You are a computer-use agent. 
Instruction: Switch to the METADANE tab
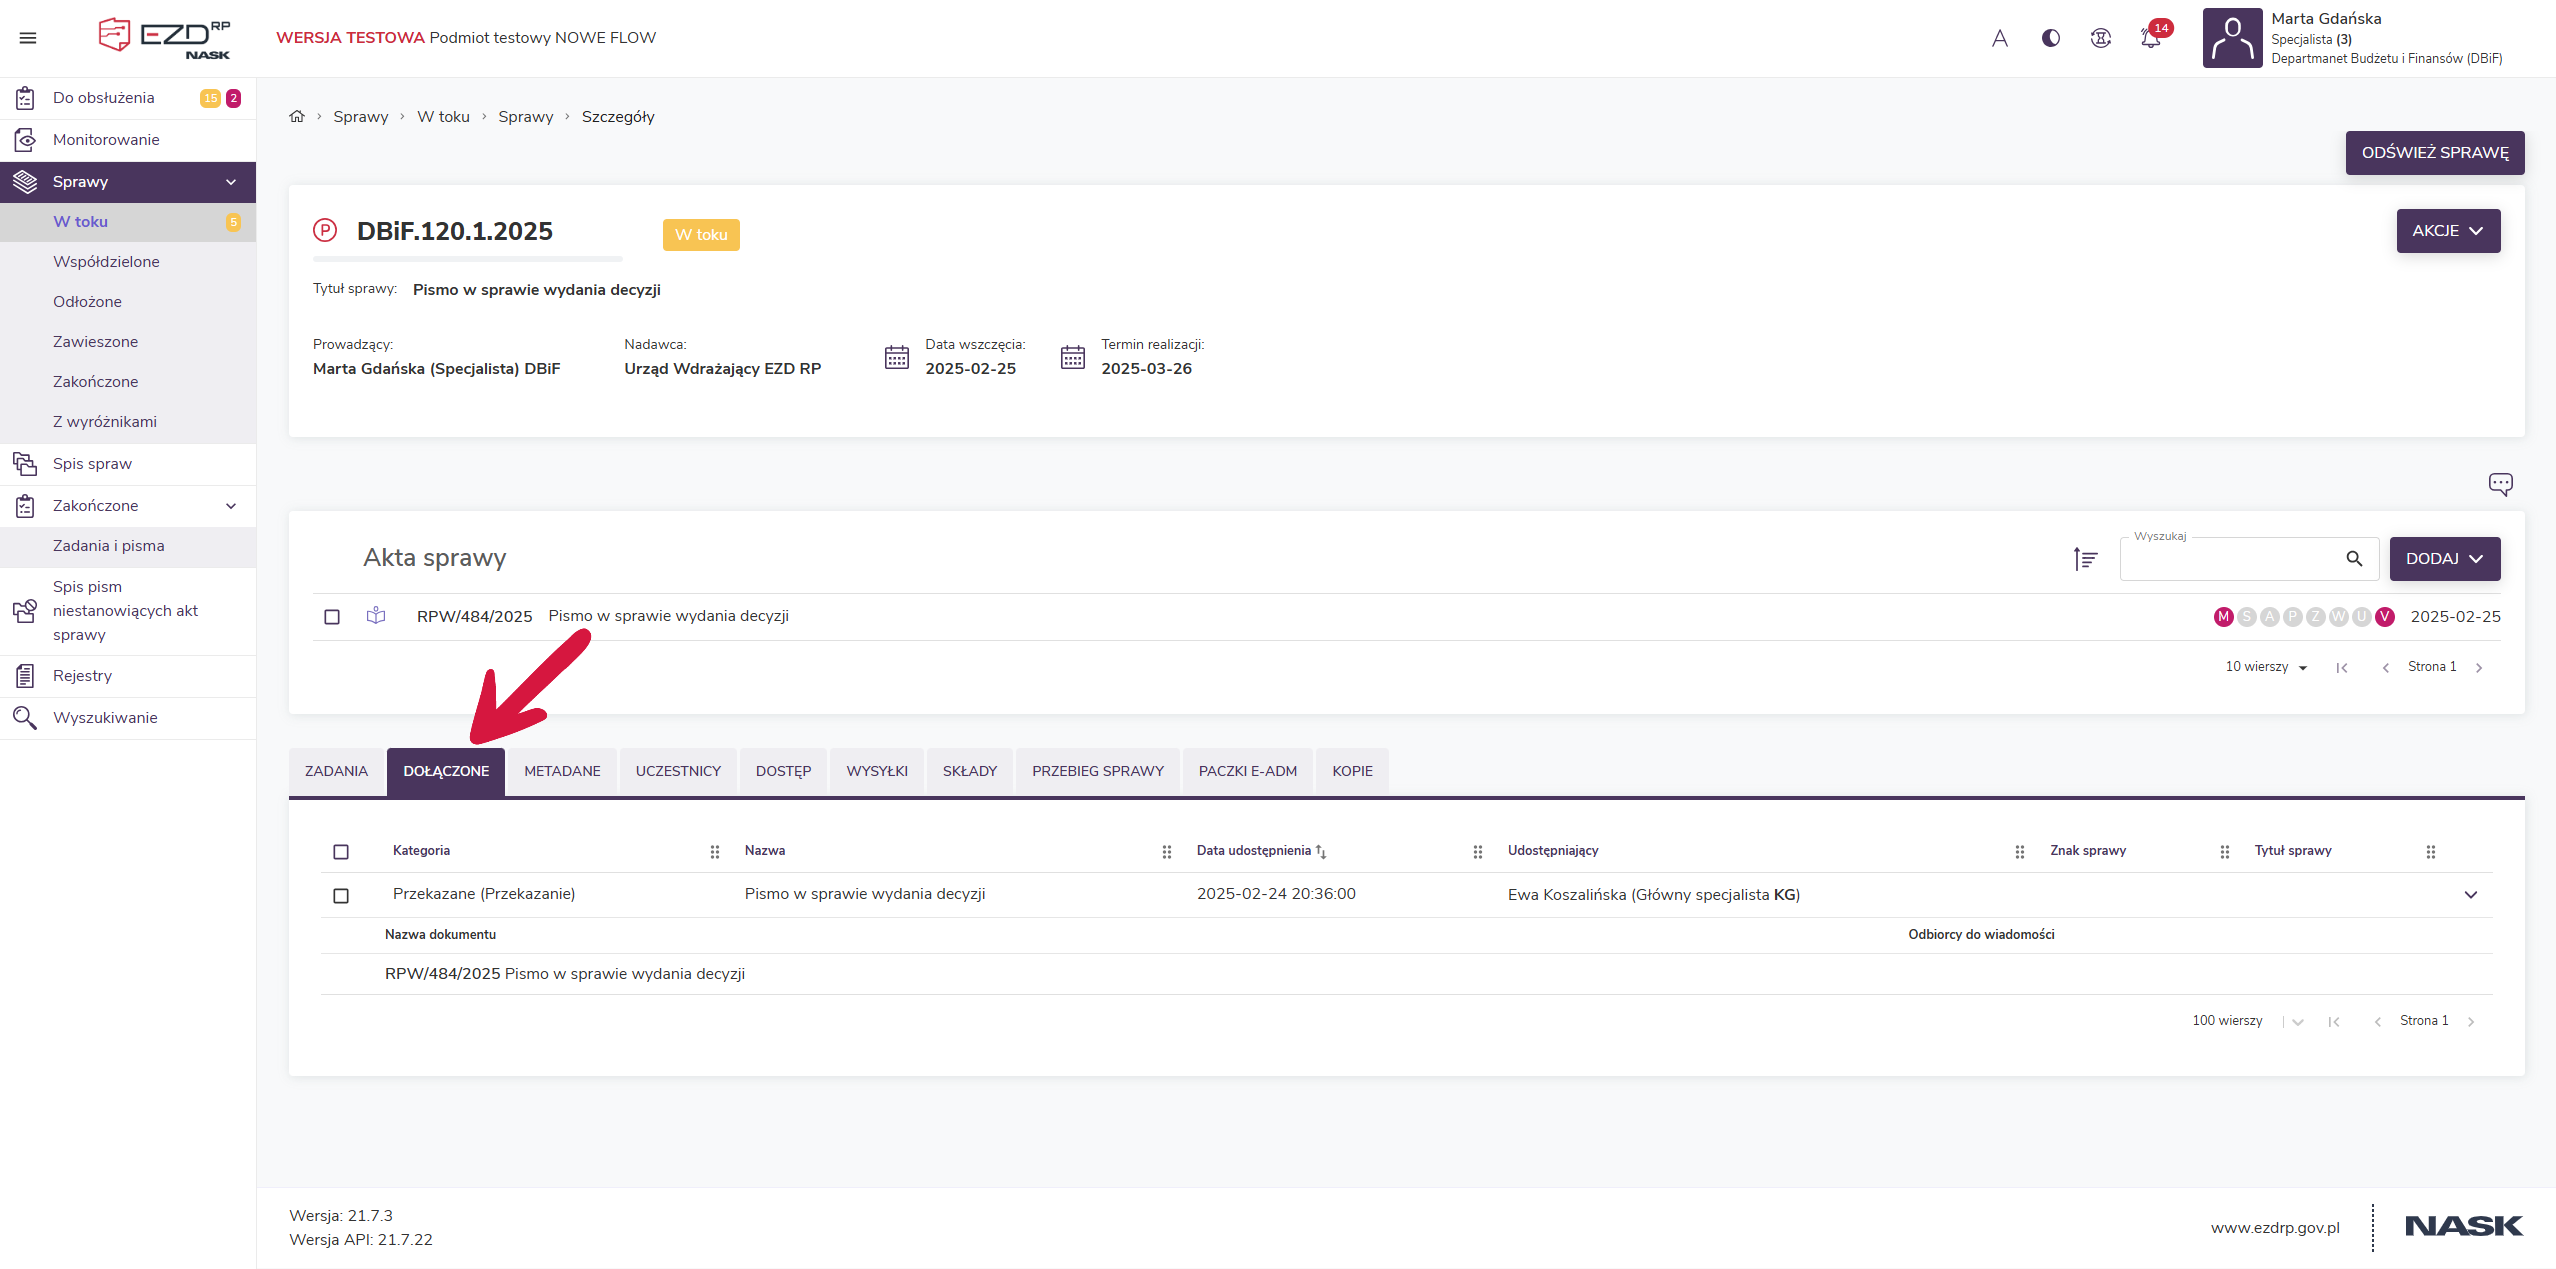pos(562,771)
